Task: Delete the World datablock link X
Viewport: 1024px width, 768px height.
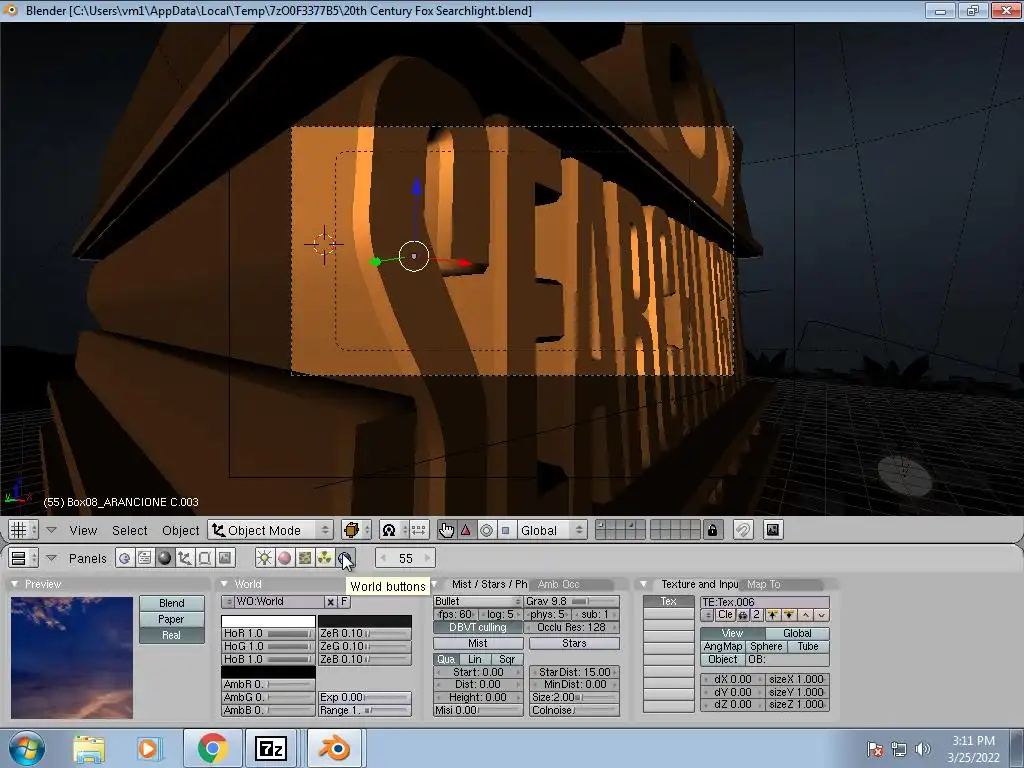Action: [x=330, y=602]
